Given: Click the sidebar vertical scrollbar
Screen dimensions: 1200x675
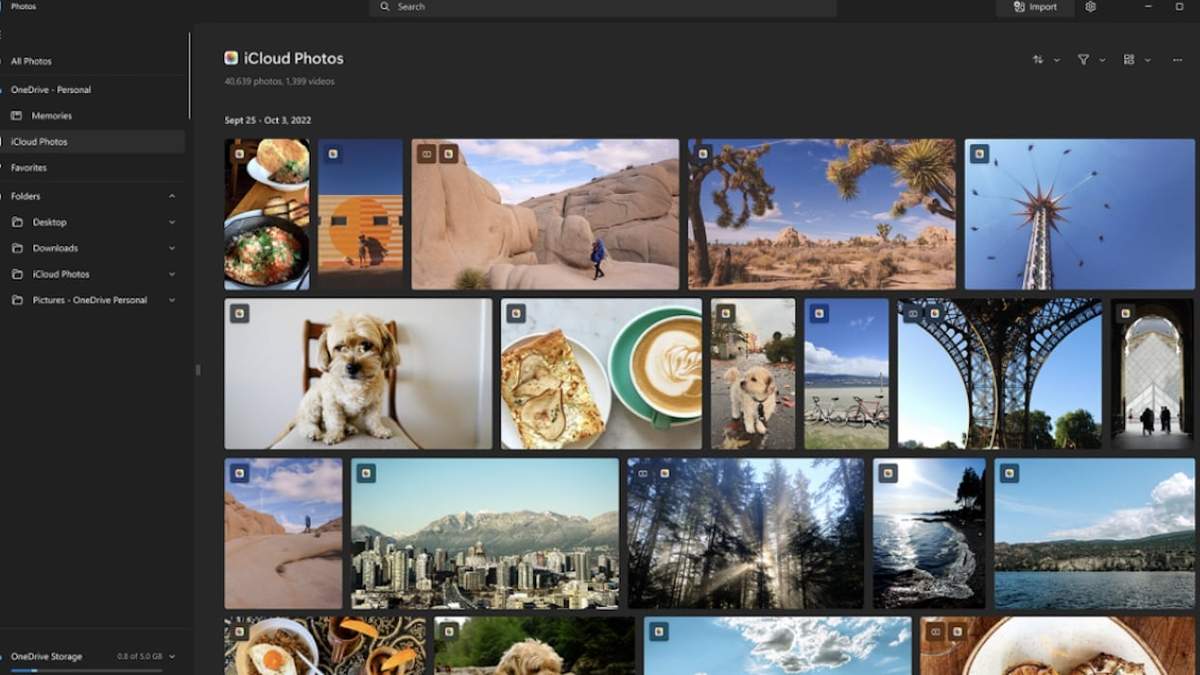Looking at the screenshot, I should click(x=189, y=75).
